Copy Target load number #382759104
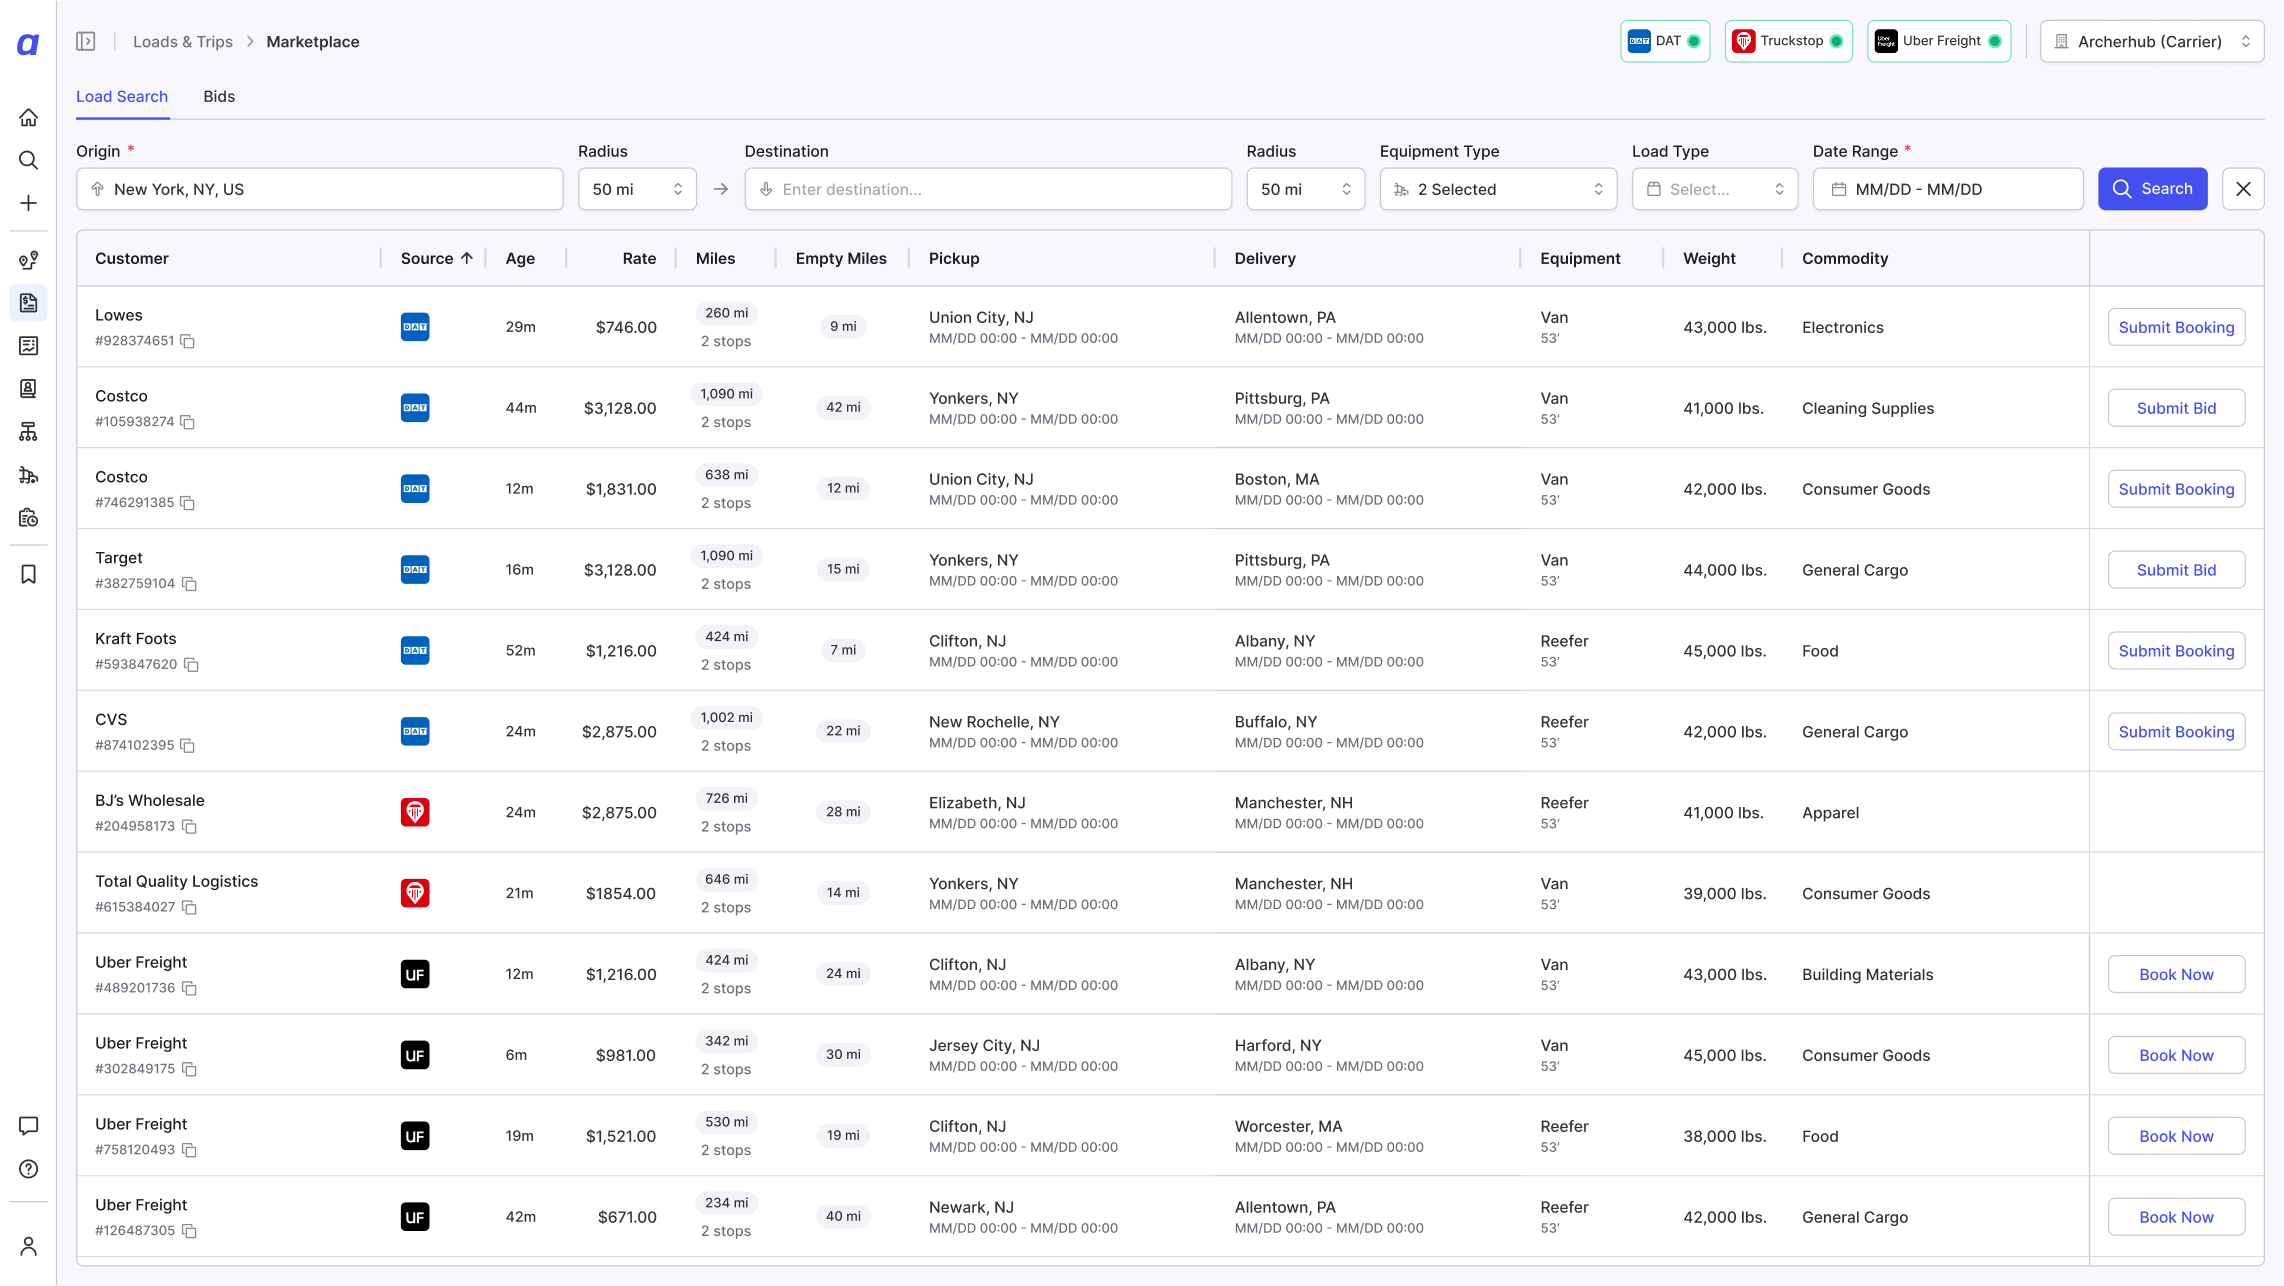The width and height of the screenshot is (2284, 1286). click(x=189, y=584)
